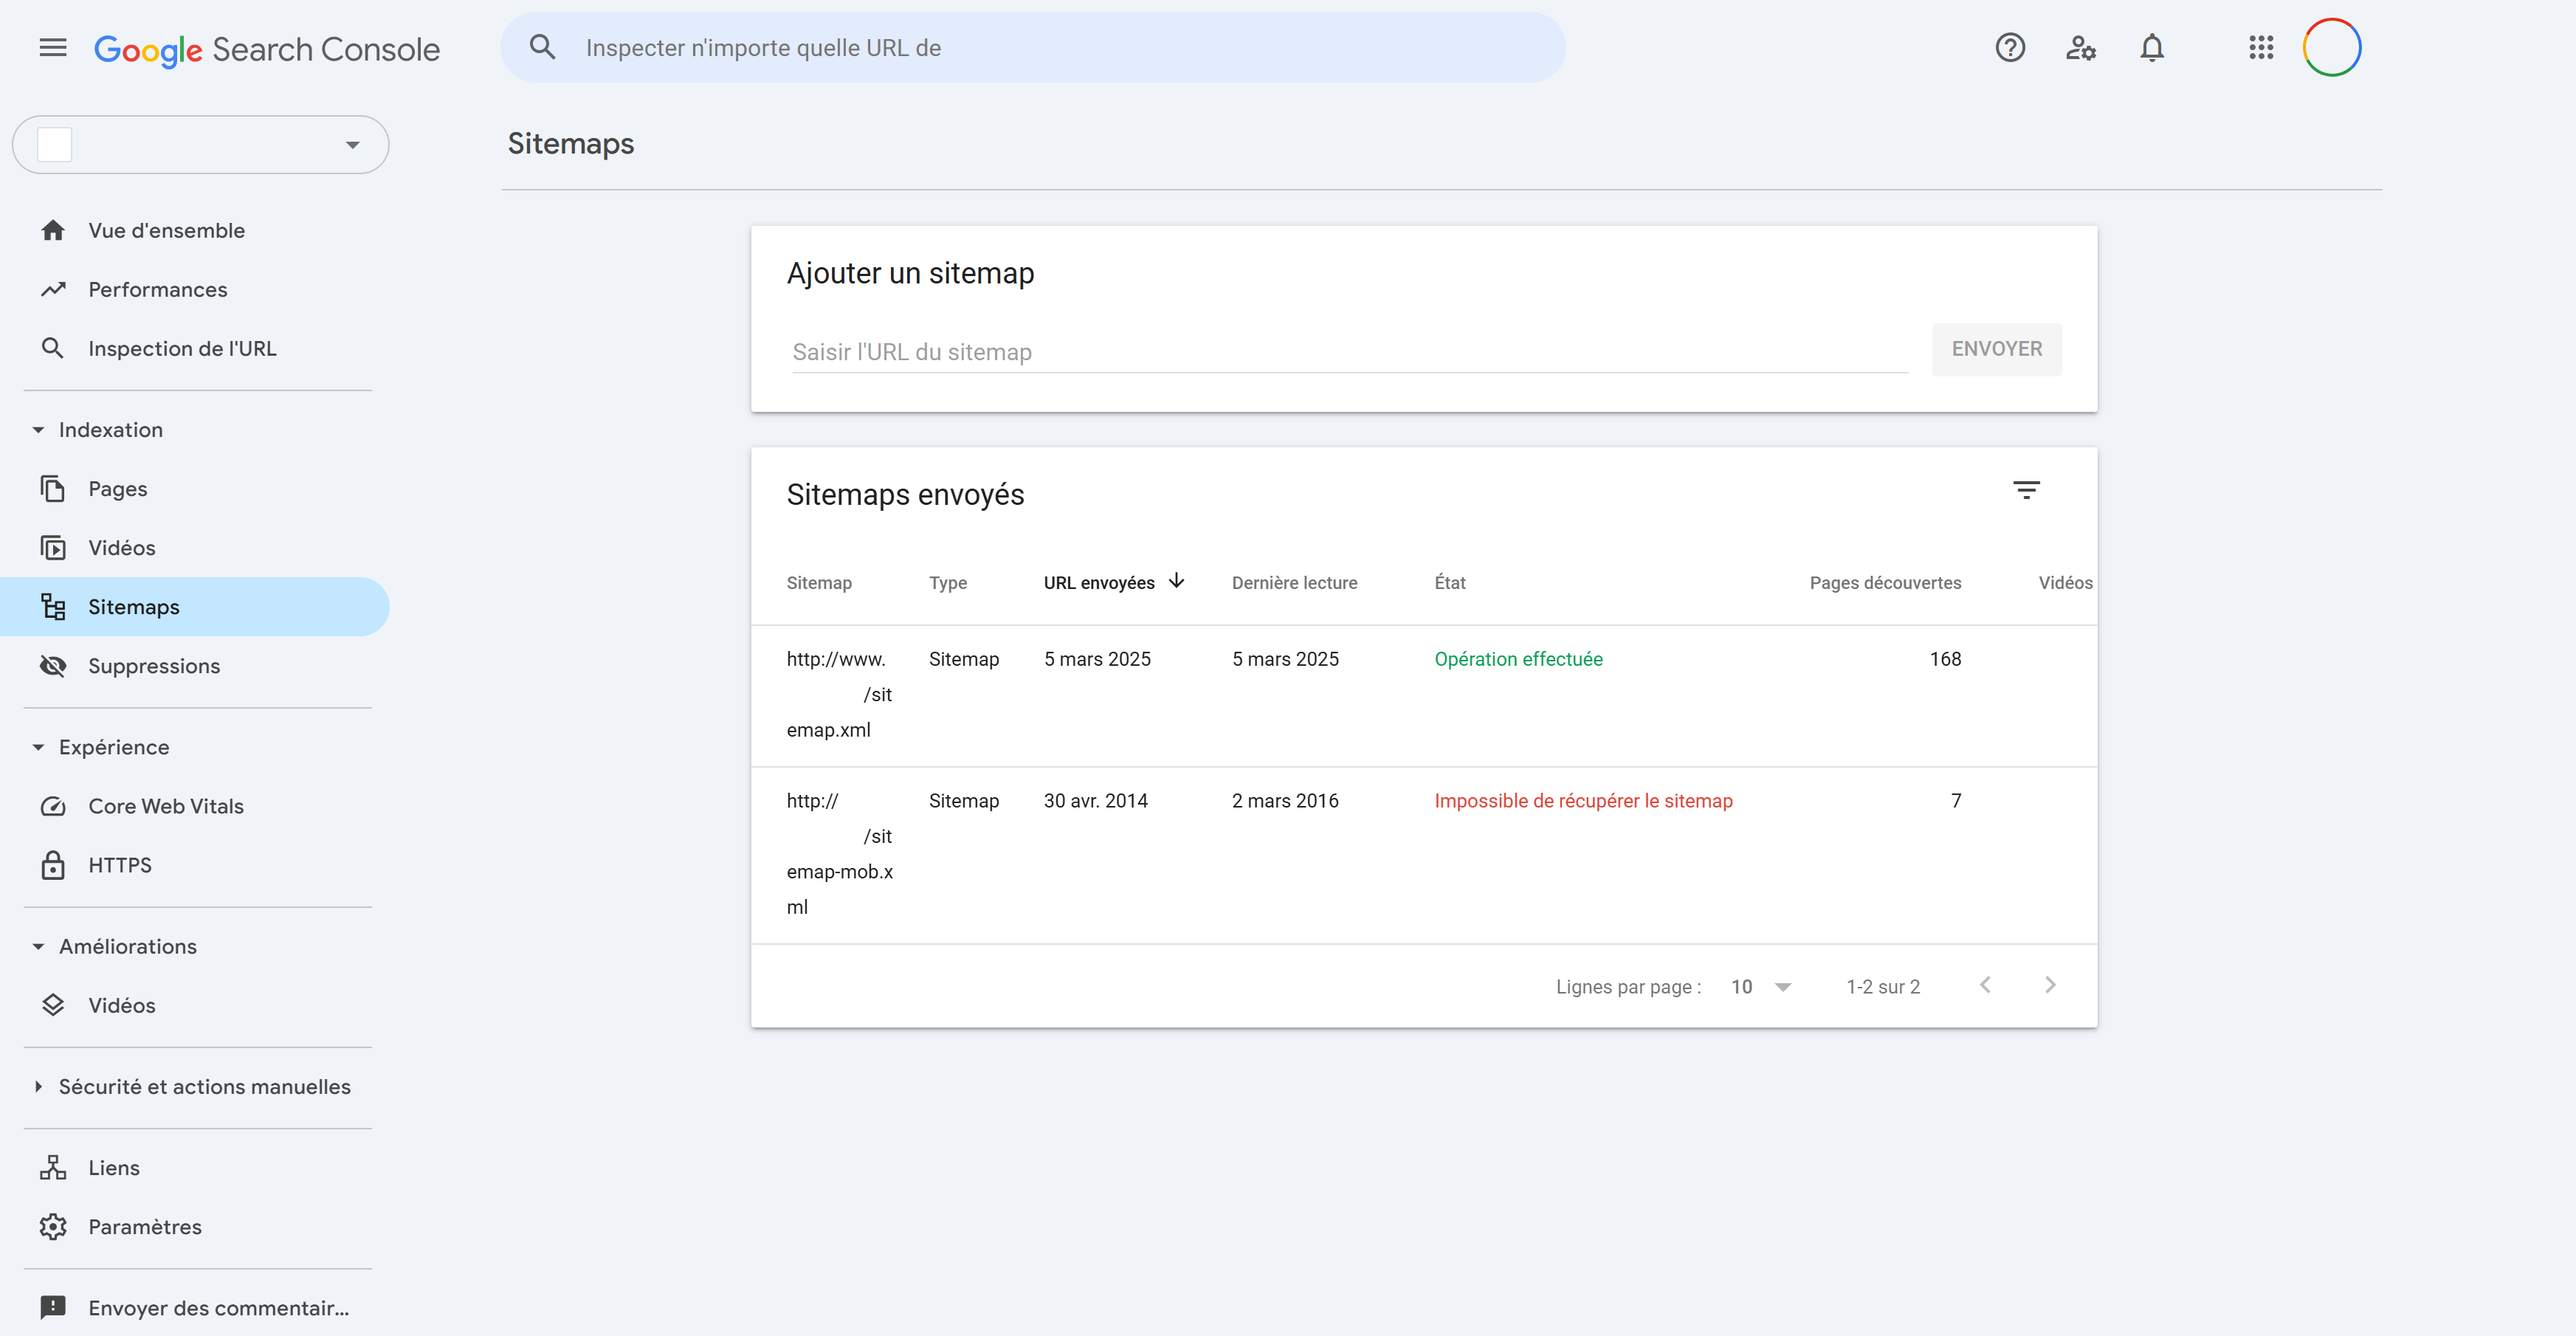2576x1336 pixels.
Task: Open the sitemap.xml row status link
Action: click(x=1518, y=658)
